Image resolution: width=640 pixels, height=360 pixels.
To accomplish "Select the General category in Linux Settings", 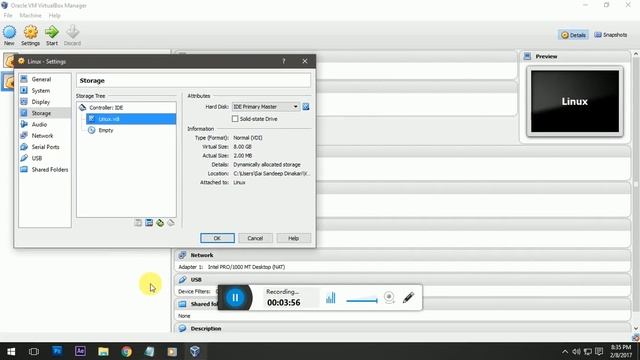I will (x=41, y=79).
